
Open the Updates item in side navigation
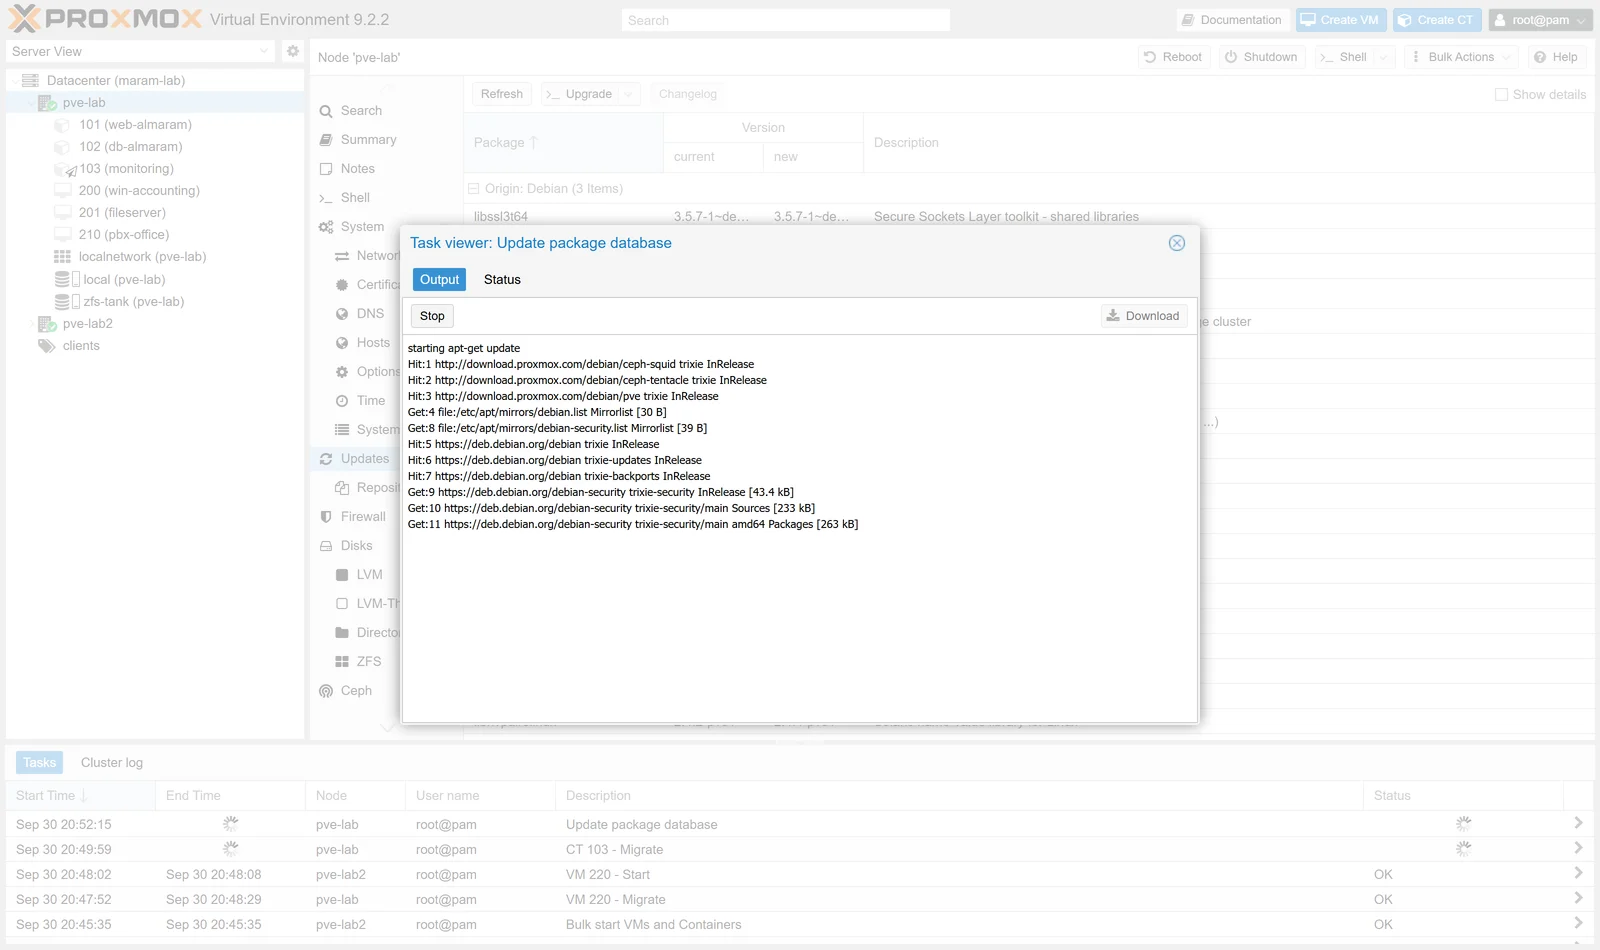click(x=355, y=459)
